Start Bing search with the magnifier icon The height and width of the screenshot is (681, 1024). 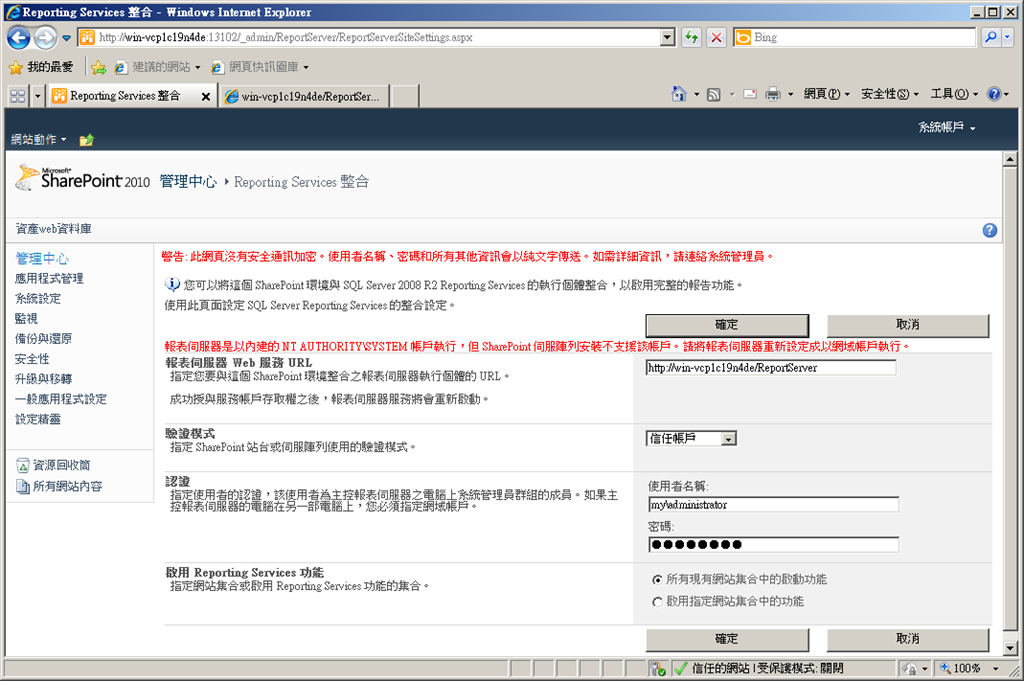click(991, 37)
